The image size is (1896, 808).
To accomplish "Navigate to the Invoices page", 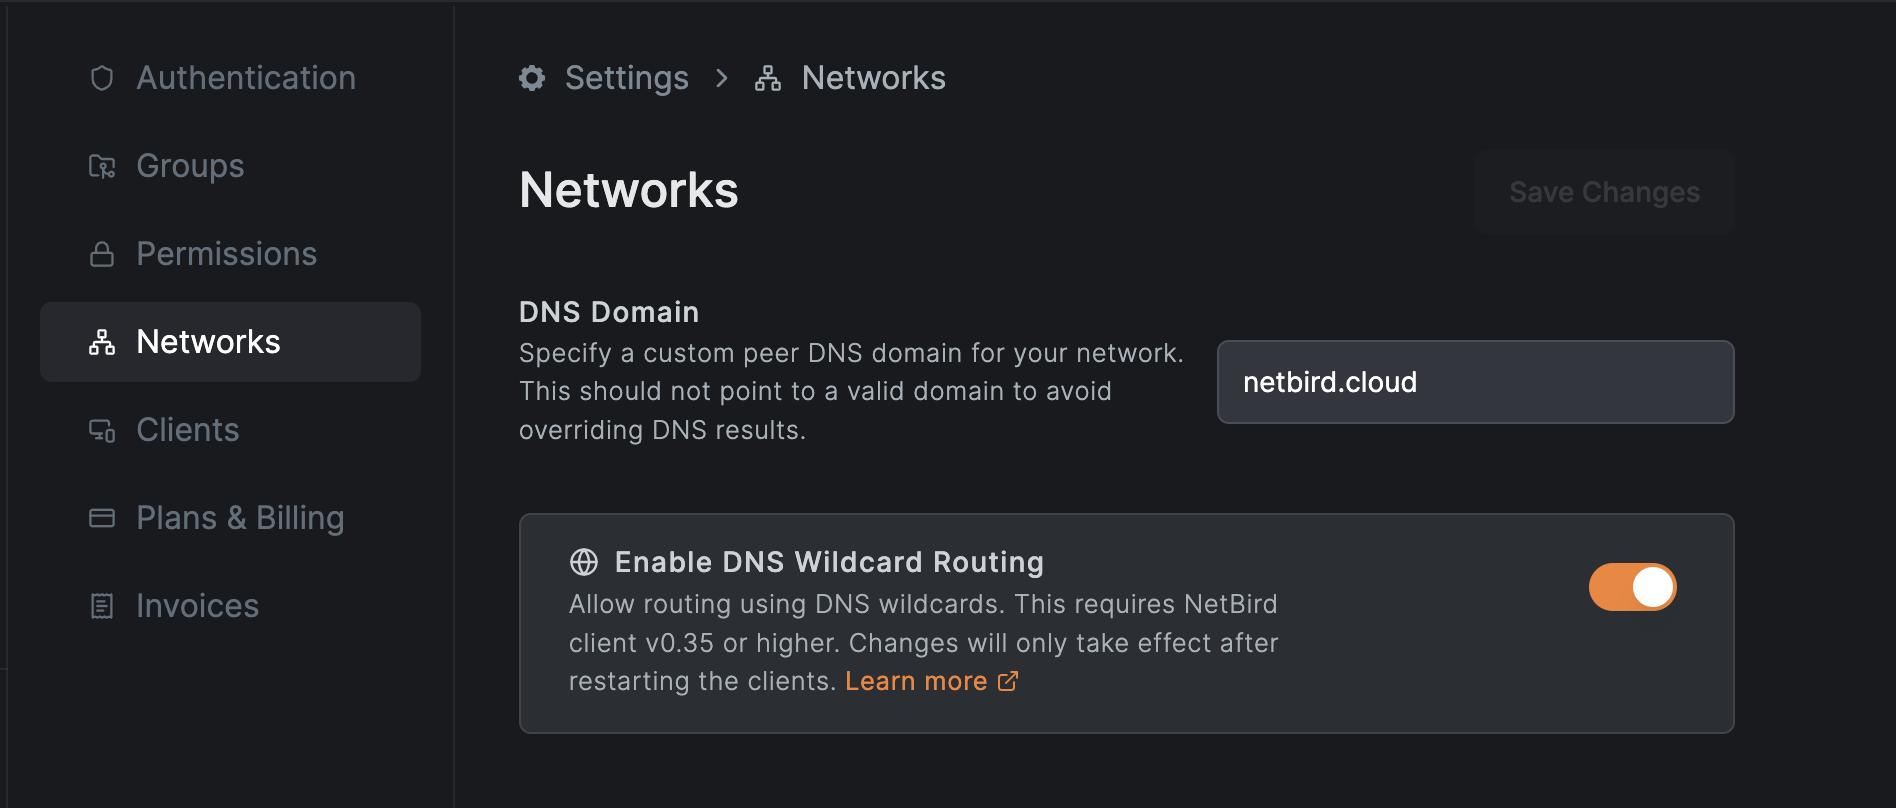I will click(197, 606).
